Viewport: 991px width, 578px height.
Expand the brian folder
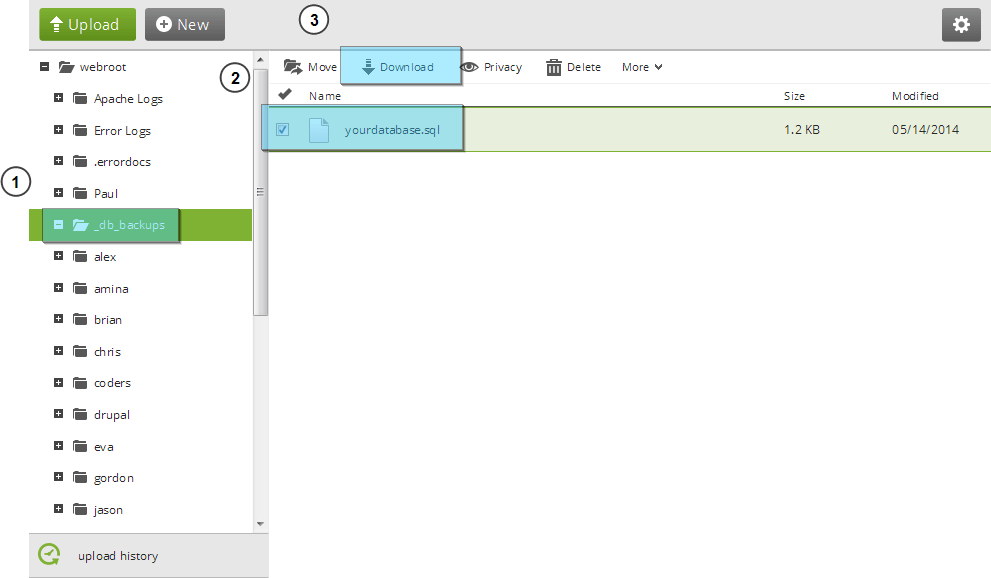coord(58,319)
